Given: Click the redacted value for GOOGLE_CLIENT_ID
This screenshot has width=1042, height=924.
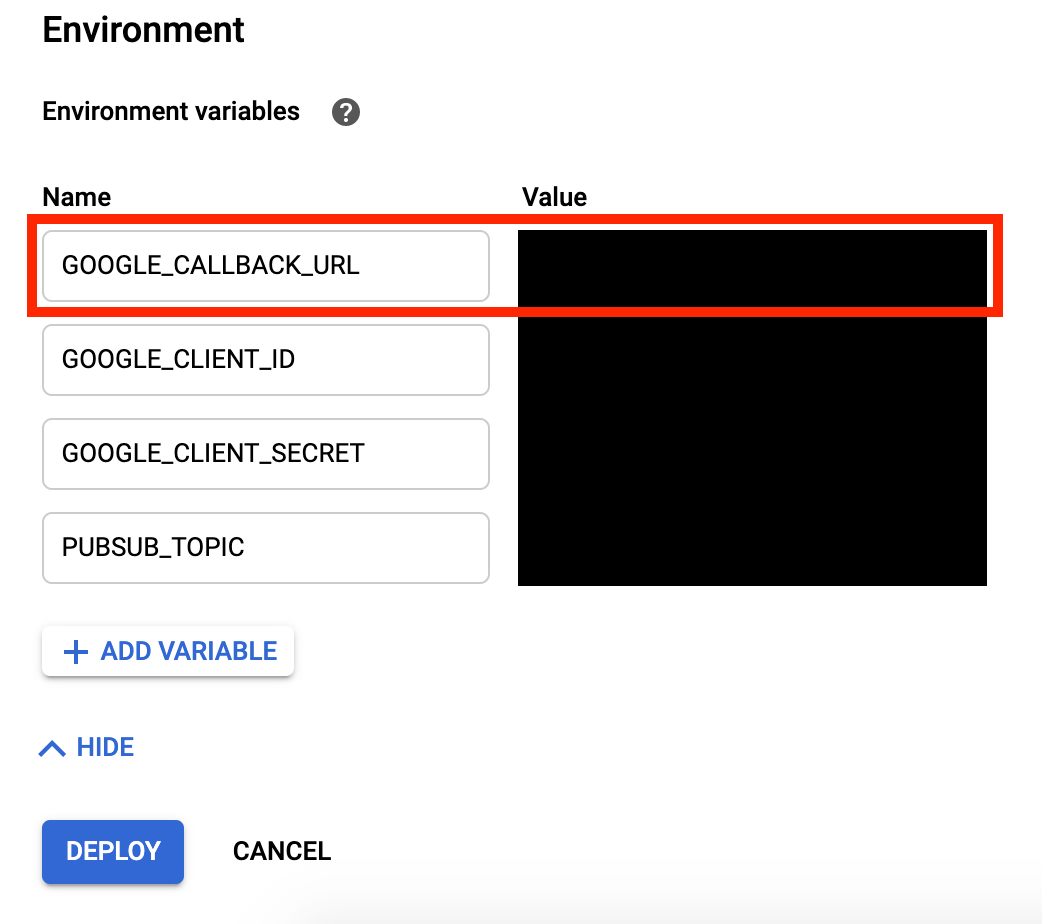Looking at the screenshot, I should pyautogui.click(x=752, y=359).
